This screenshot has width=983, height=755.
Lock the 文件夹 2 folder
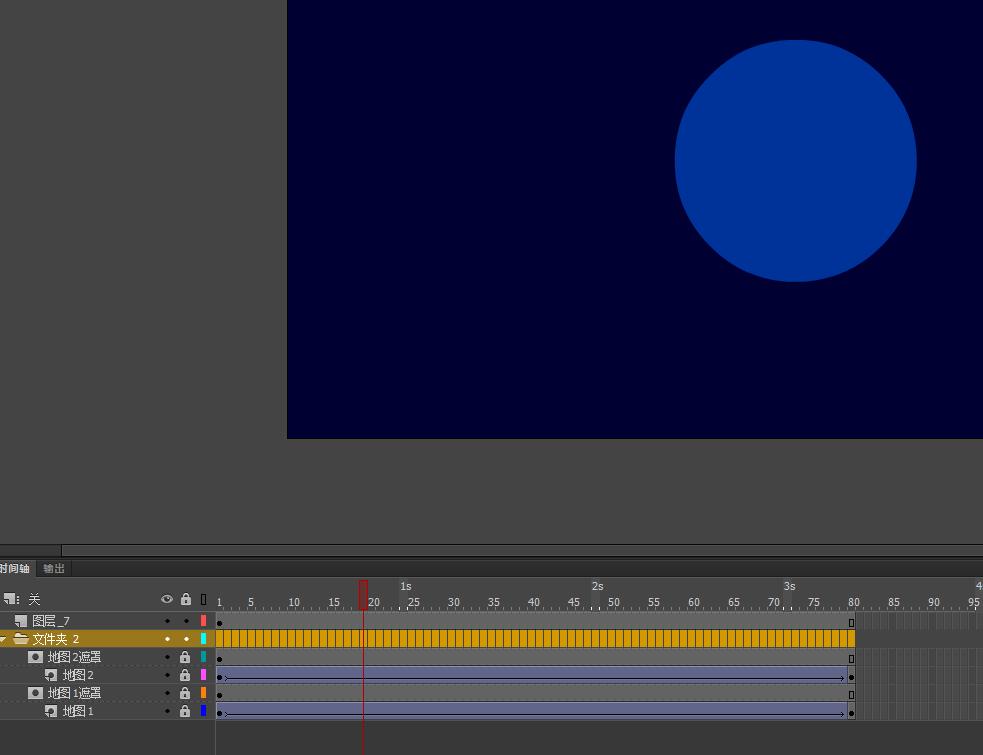tap(186, 639)
